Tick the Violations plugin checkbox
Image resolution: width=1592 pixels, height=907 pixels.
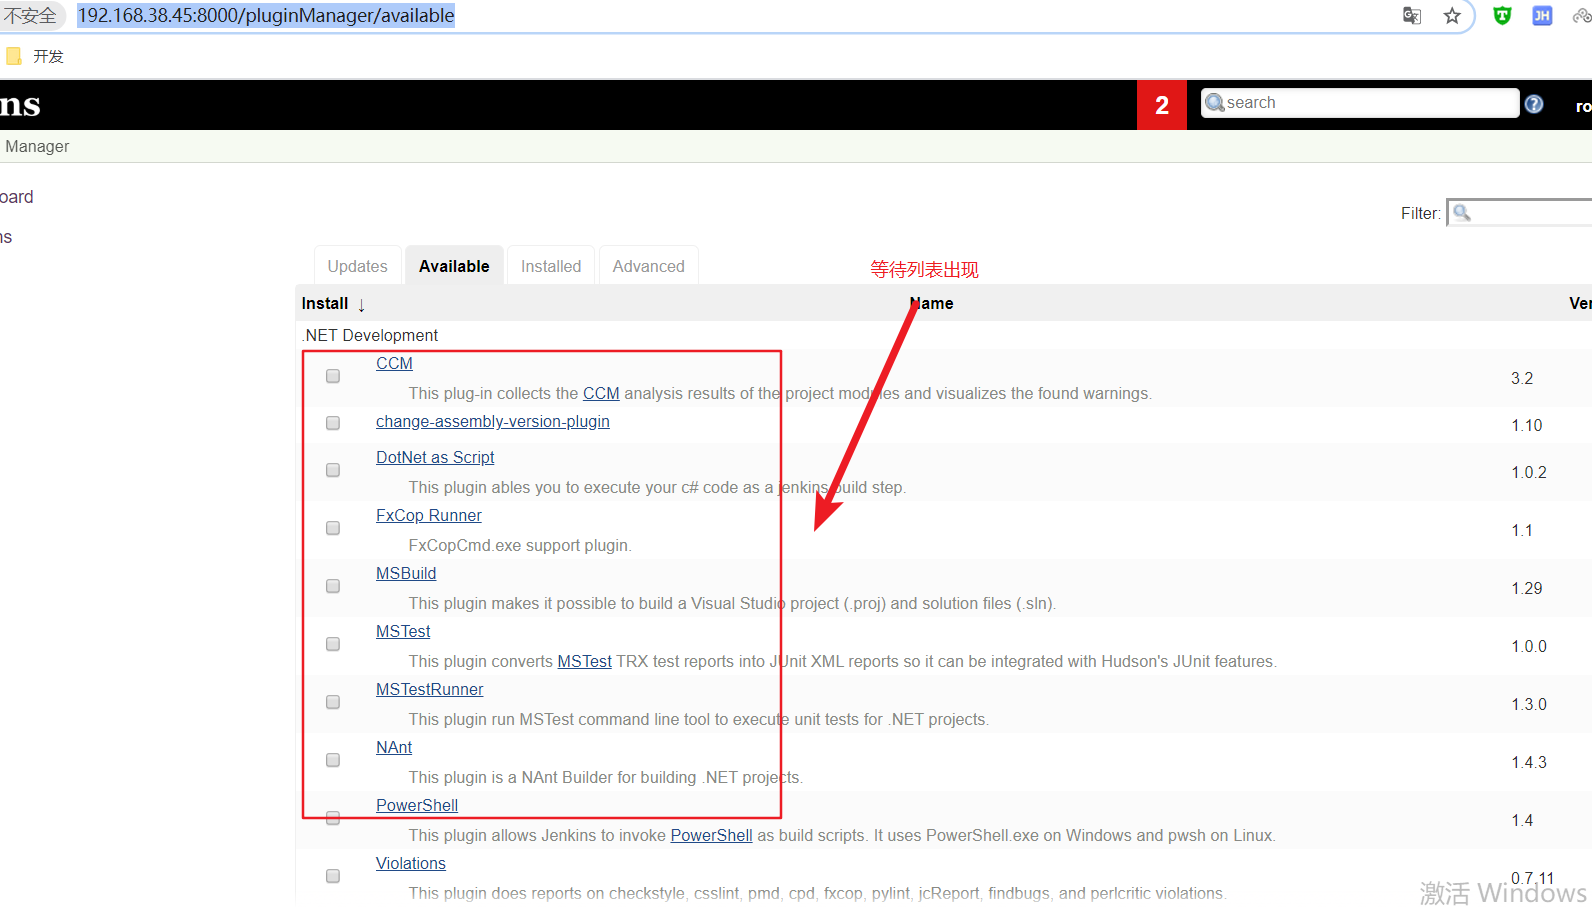point(333,876)
